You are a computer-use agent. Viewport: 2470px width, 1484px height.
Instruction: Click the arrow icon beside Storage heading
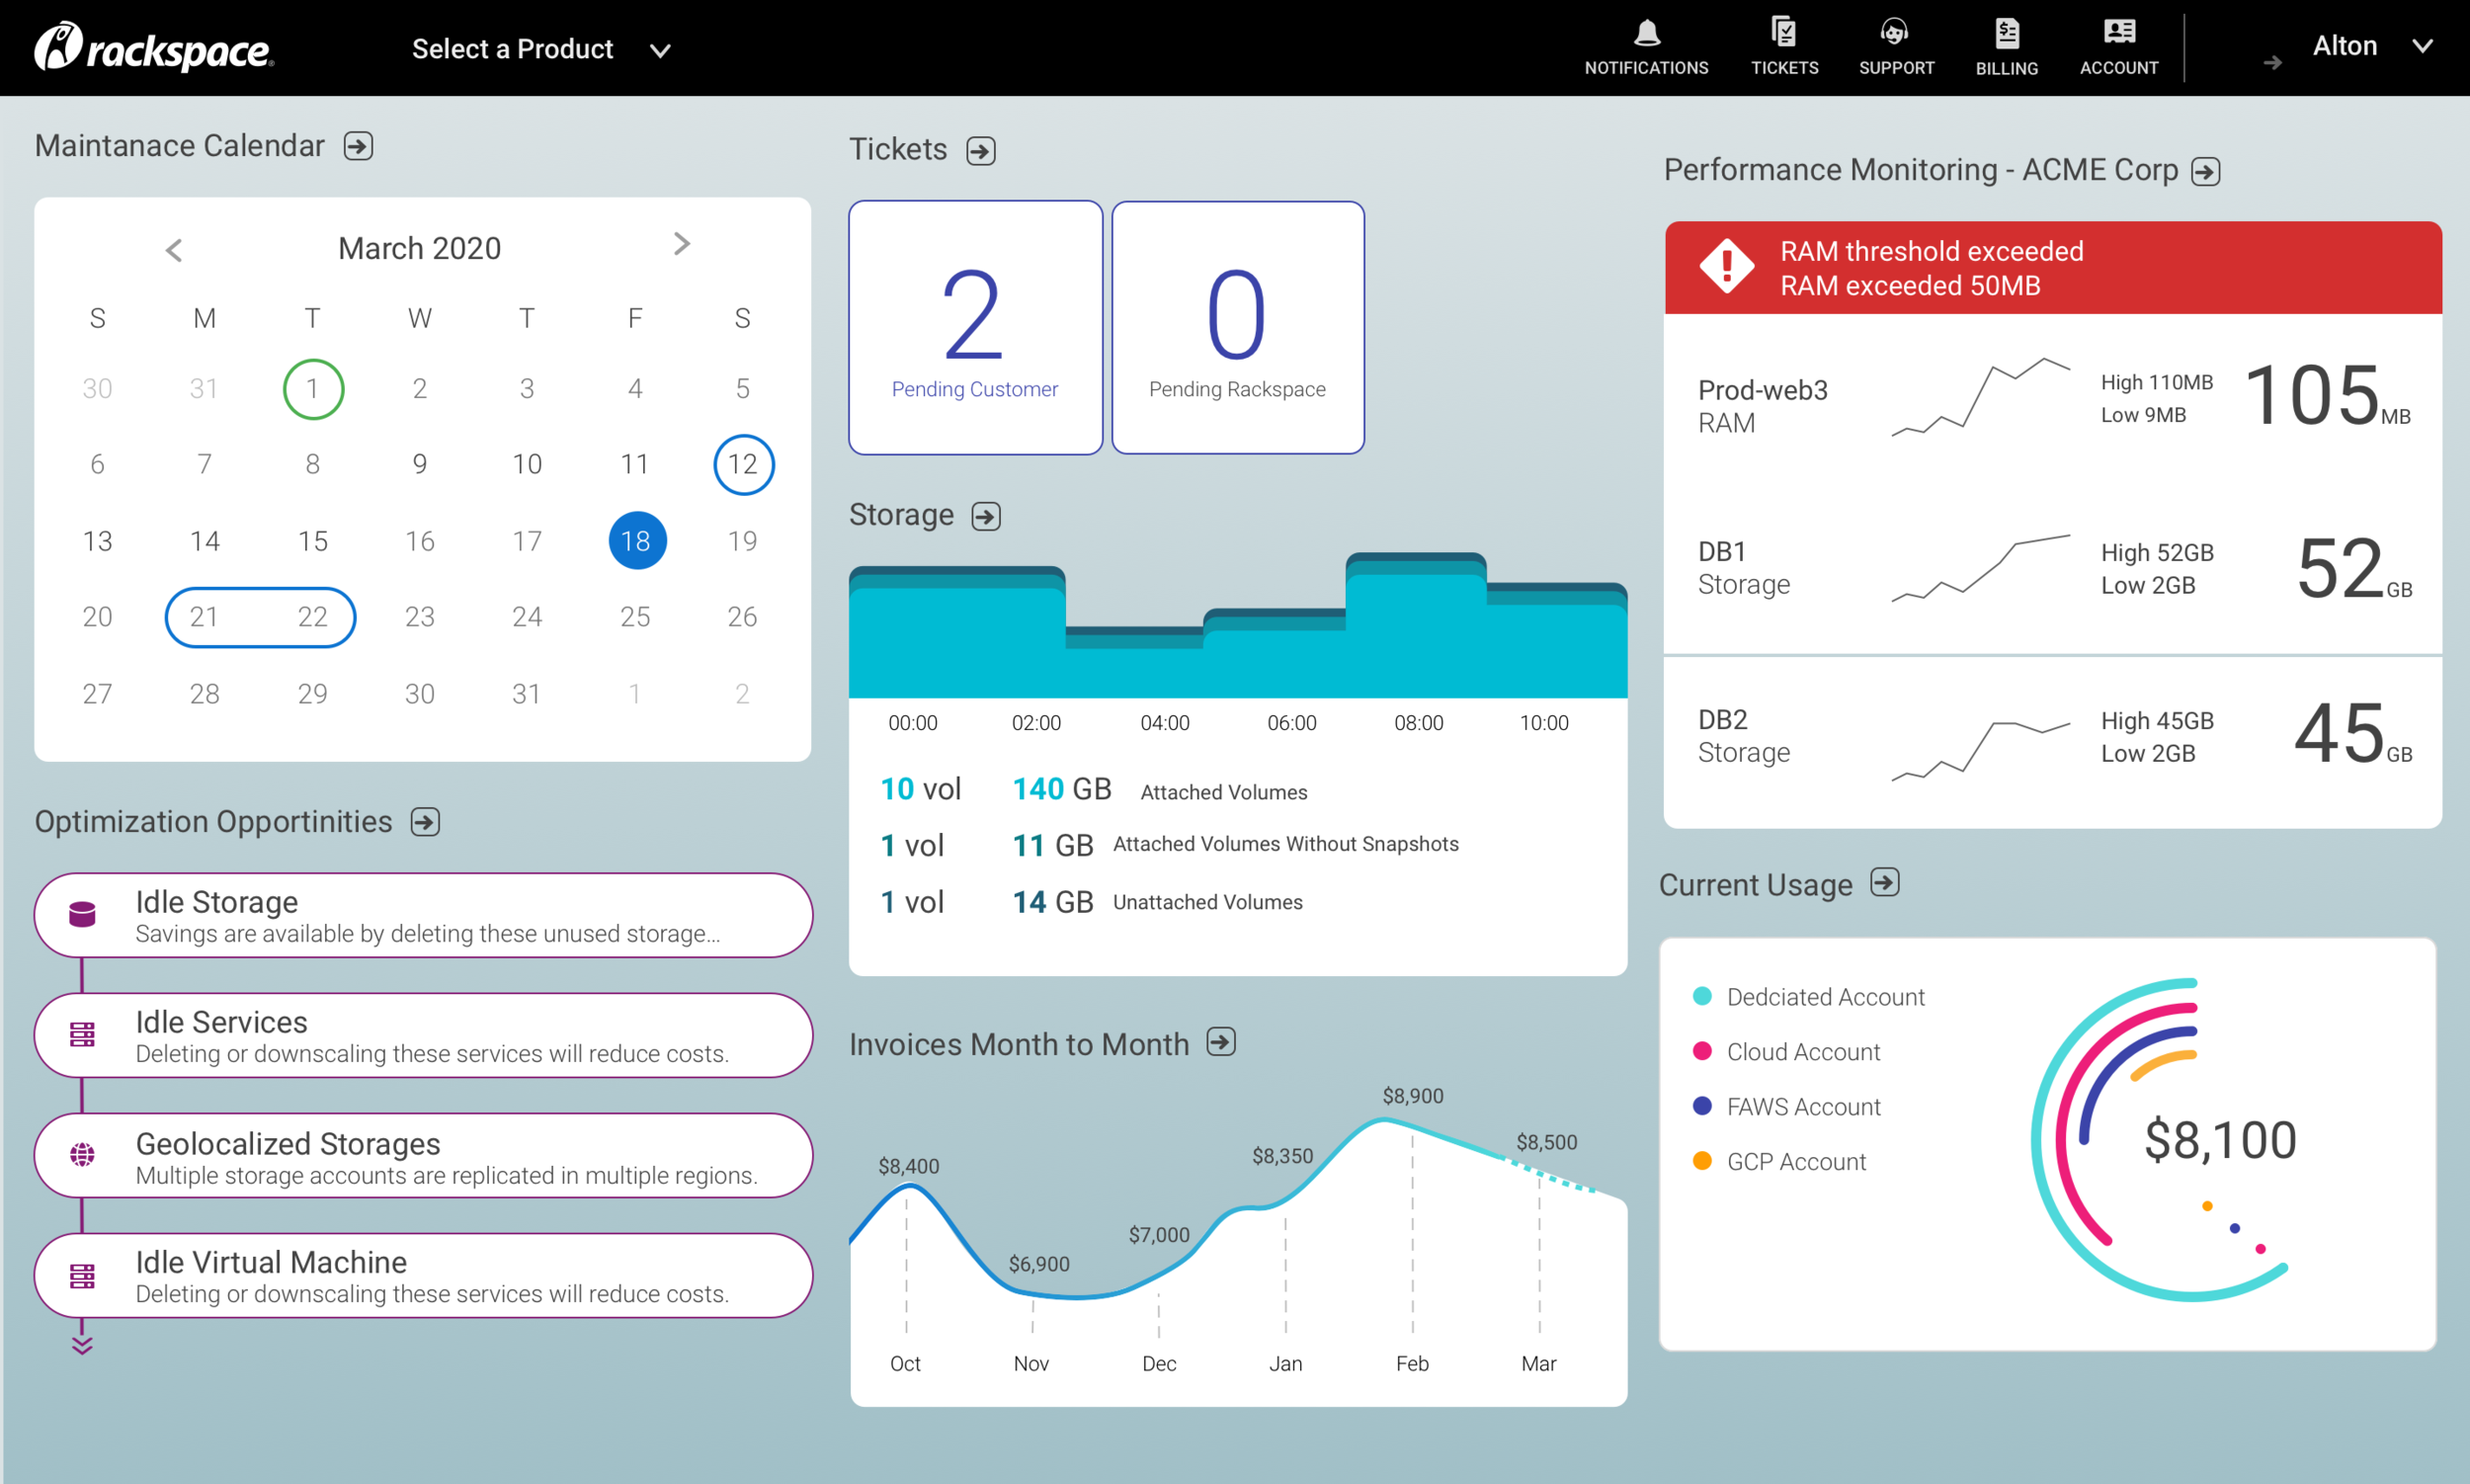[986, 516]
